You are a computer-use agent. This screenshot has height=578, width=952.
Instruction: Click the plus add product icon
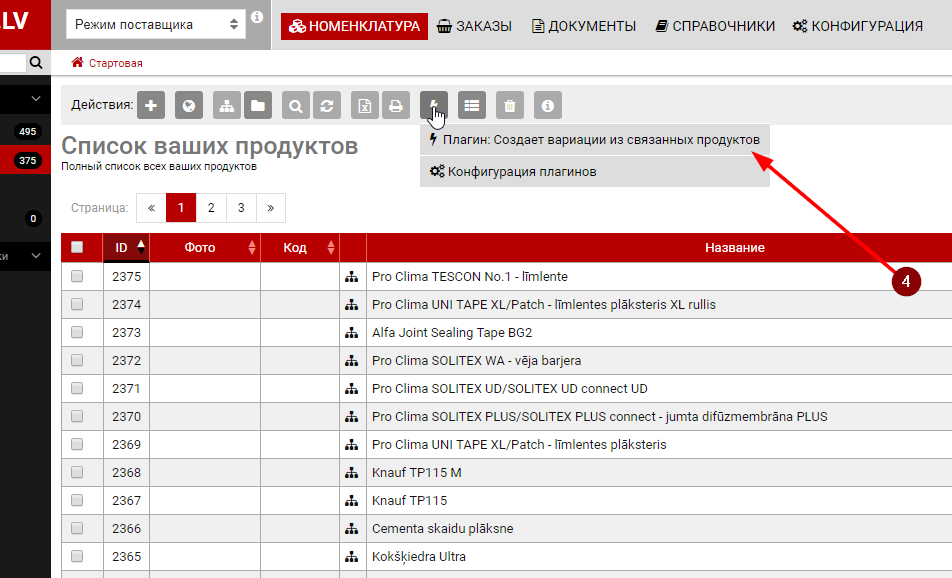click(151, 105)
